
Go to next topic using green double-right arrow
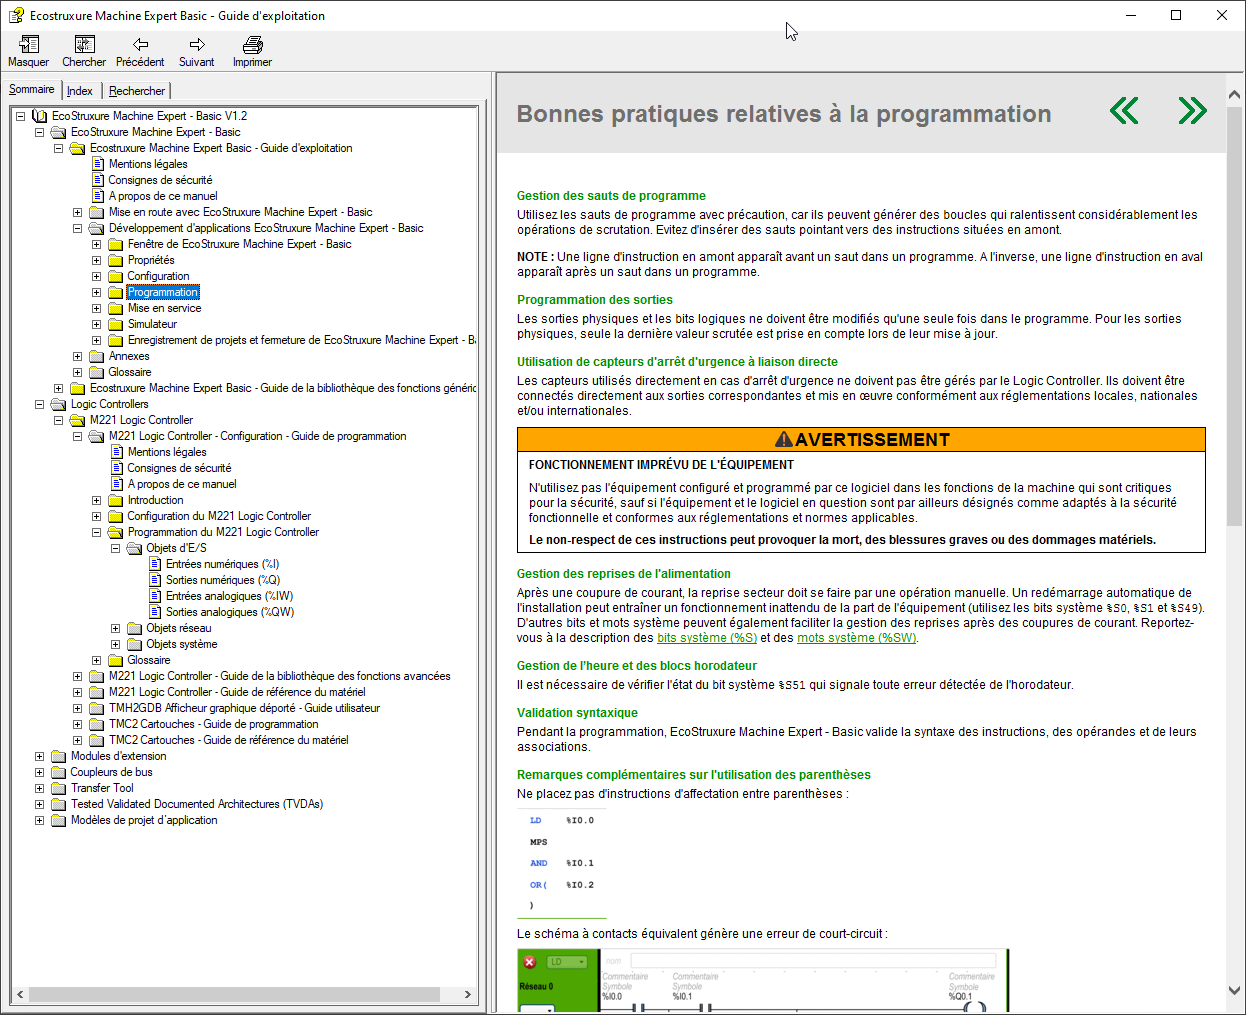(x=1192, y=111)
